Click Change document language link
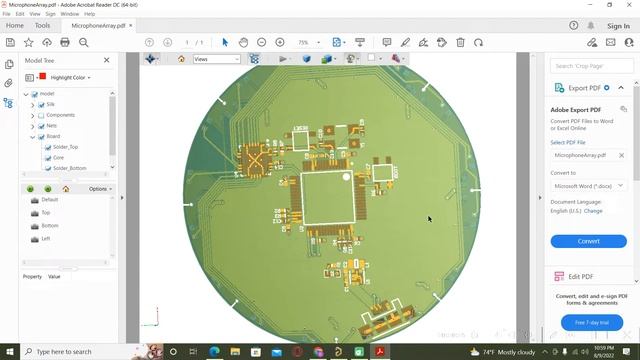This screenshot has width=640, height=360. click(593, 211)
